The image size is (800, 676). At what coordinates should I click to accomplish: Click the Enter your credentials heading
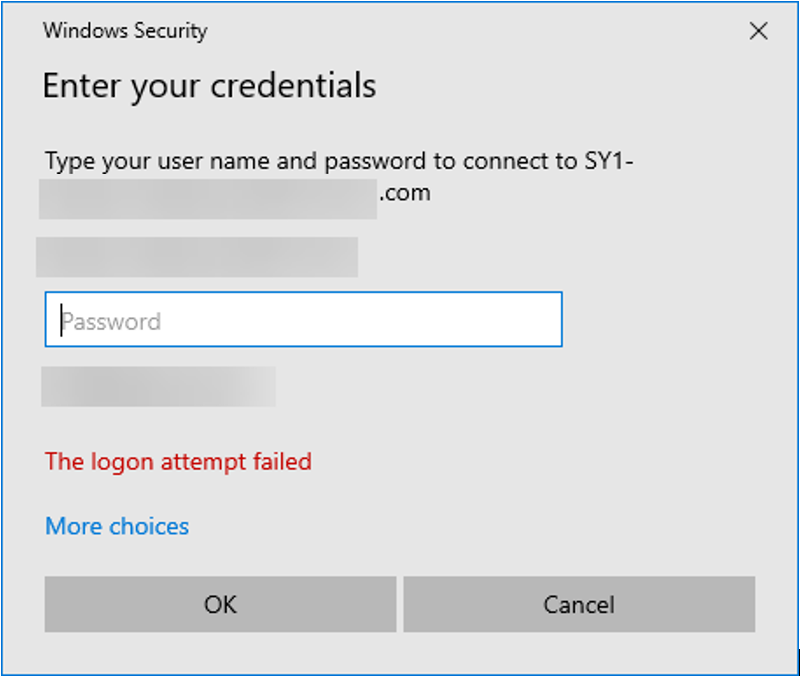tap(209, 86)
